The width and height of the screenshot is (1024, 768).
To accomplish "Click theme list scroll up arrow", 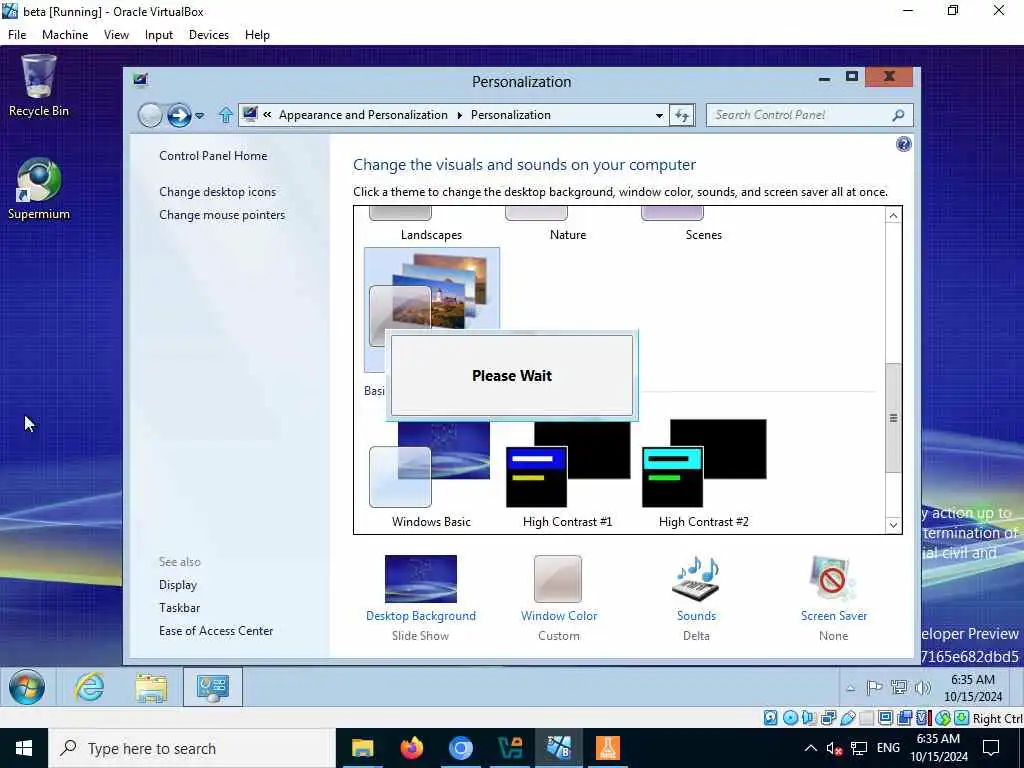I will (893, 216).
